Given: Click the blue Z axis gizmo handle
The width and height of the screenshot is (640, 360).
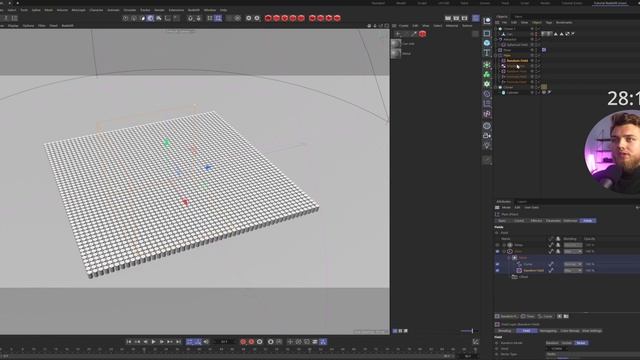Looking at the screenshot, I should point(208,167).
